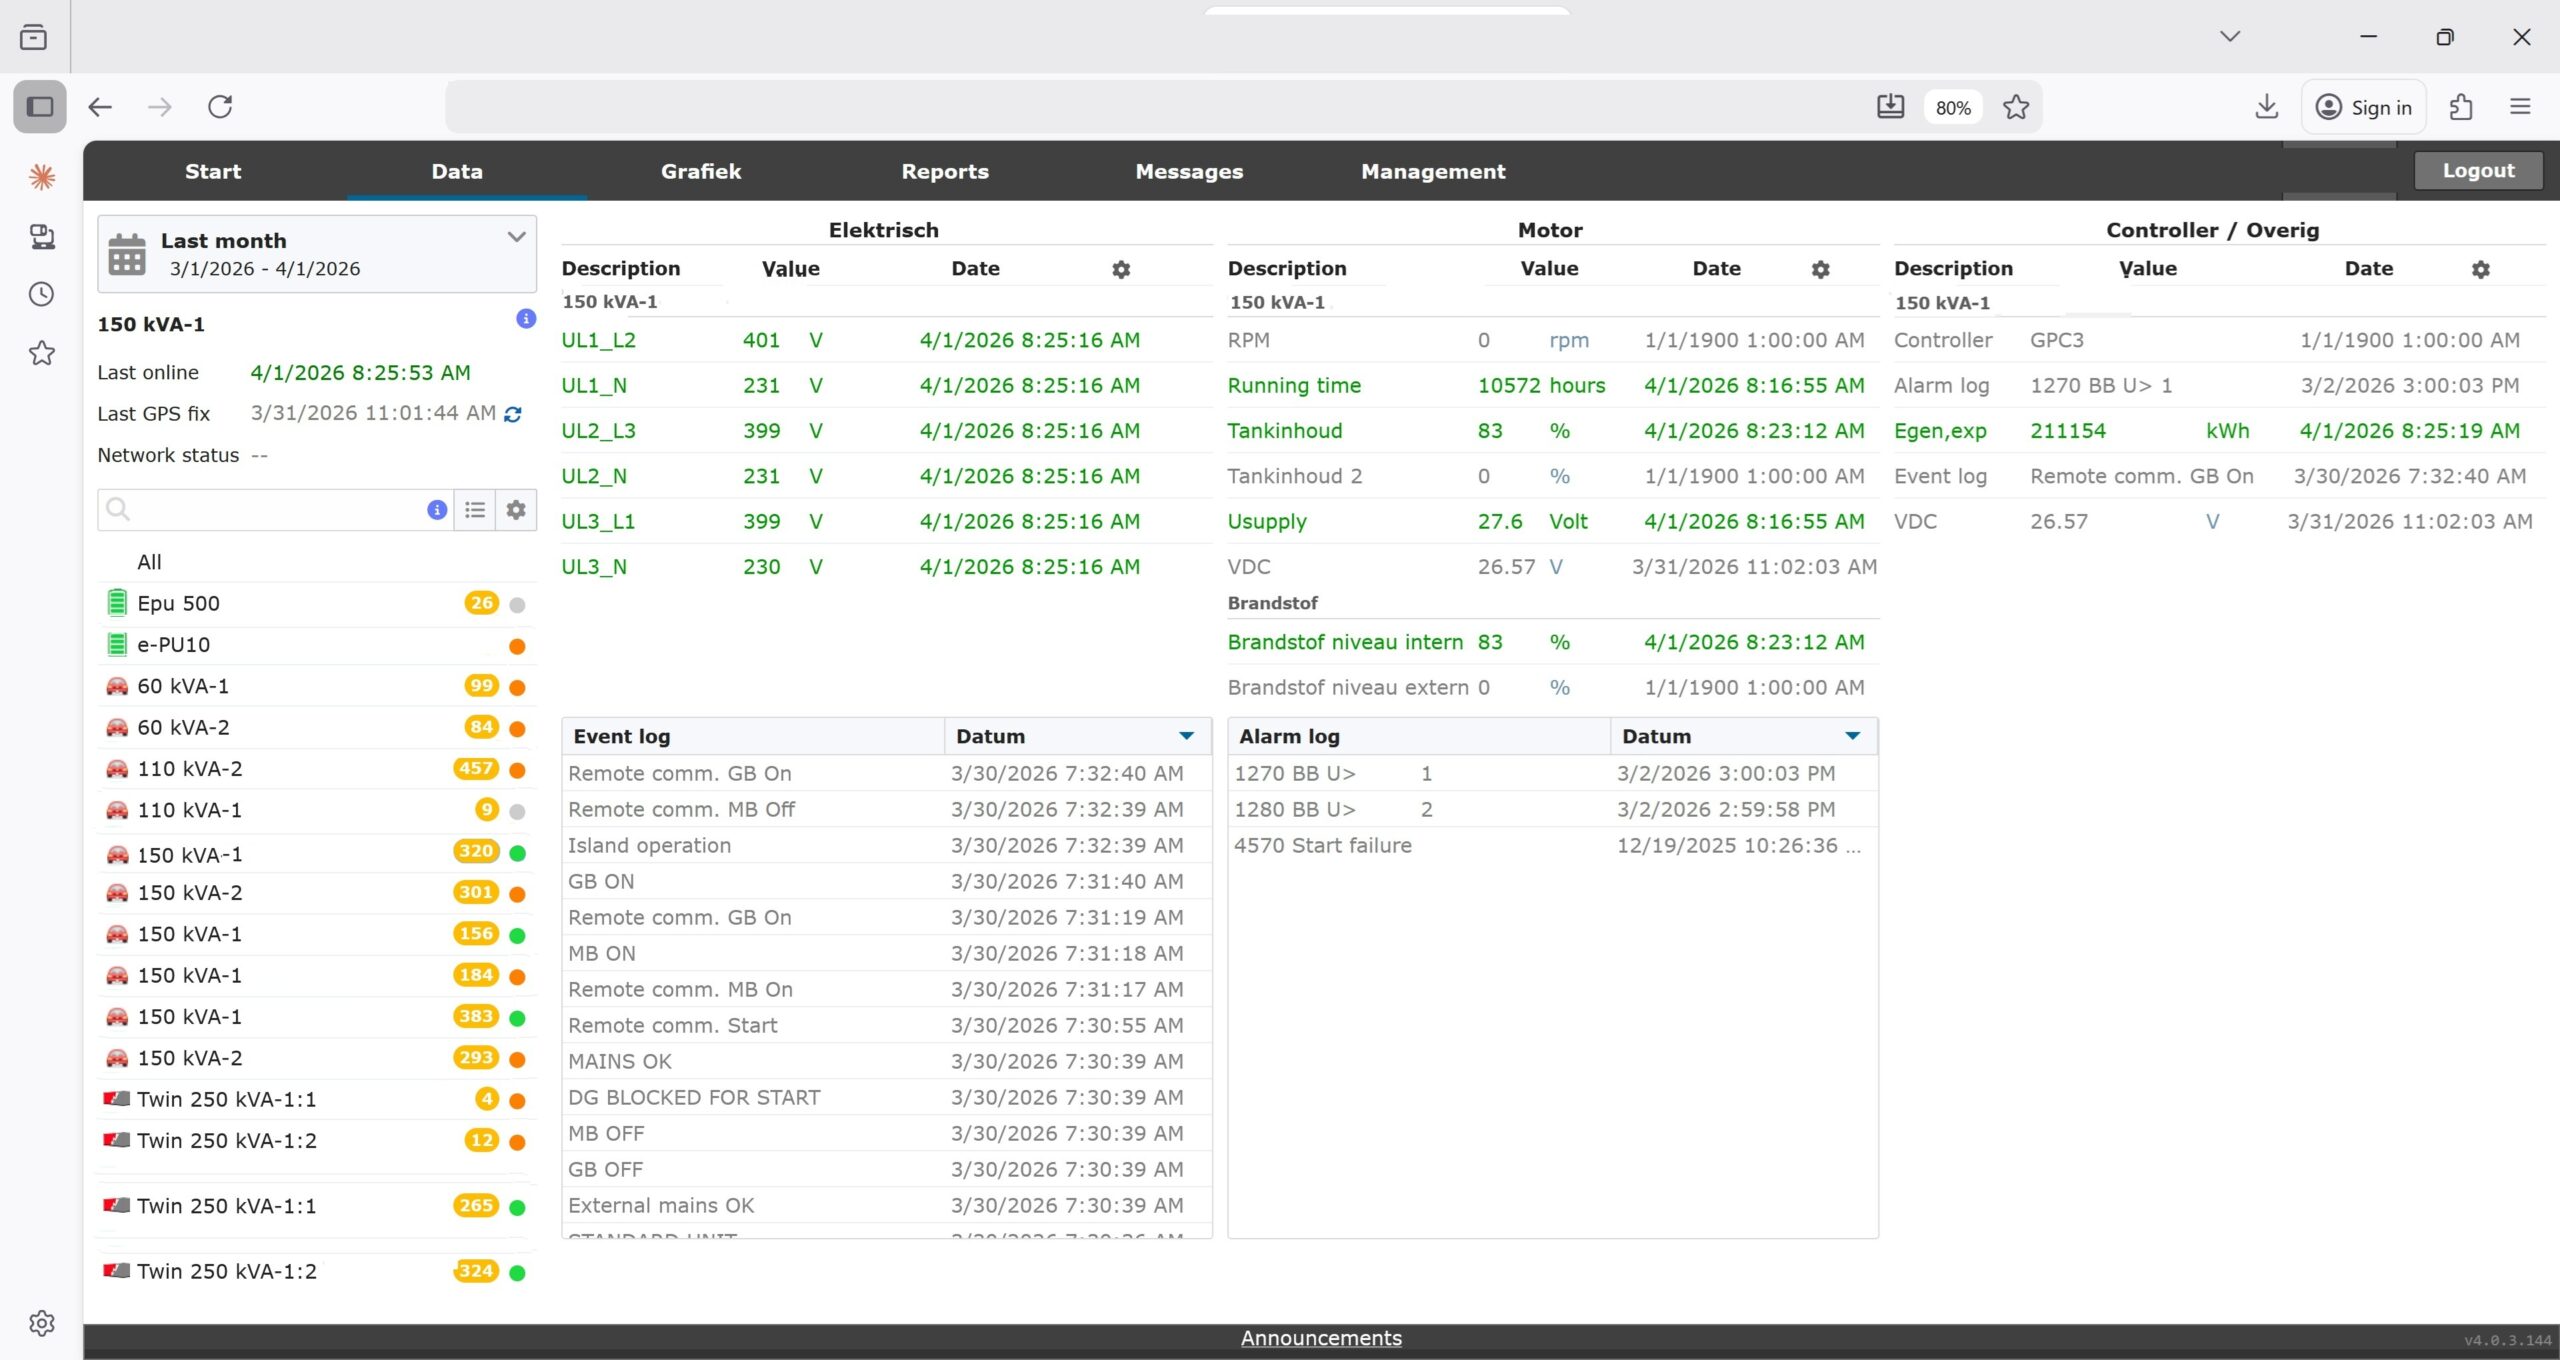The height and width of the screenshot is (1360, 2560).
Task: Click list view icon next to search
Action: tap(475, 510)
